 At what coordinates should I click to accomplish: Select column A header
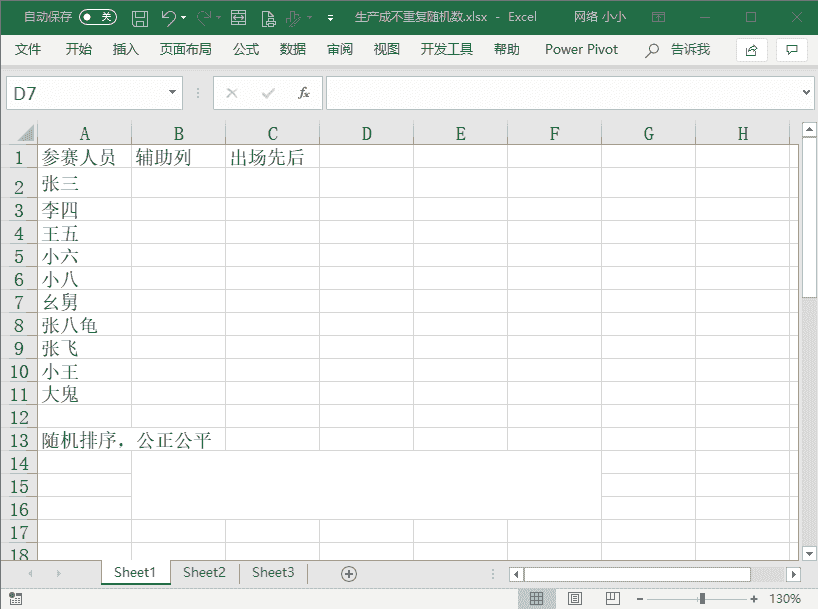click(85, 134)
